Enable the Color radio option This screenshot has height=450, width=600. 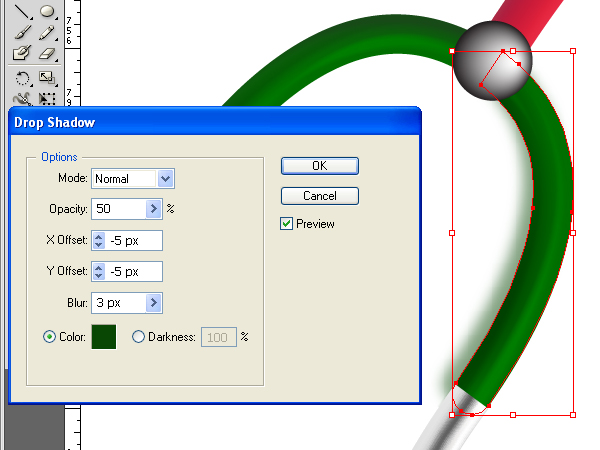[x=49, y=337]
